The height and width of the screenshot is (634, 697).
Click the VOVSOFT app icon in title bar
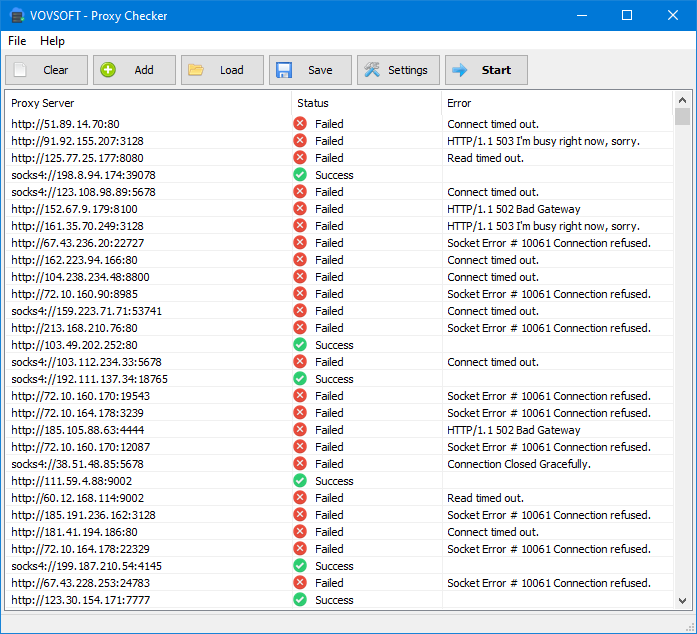[x=17, y=16]
